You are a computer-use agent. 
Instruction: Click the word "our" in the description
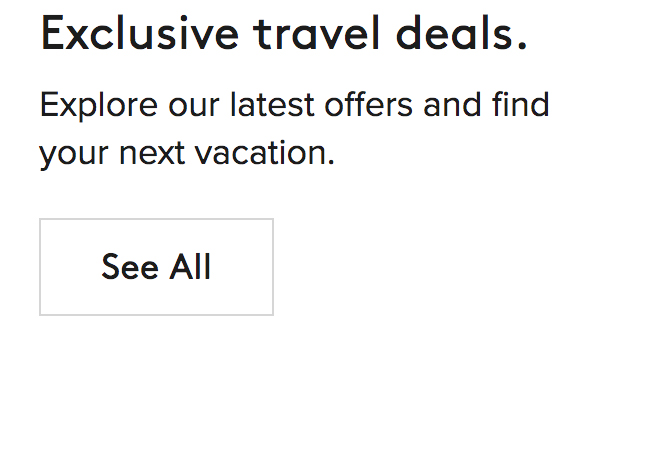coord(190,104)
